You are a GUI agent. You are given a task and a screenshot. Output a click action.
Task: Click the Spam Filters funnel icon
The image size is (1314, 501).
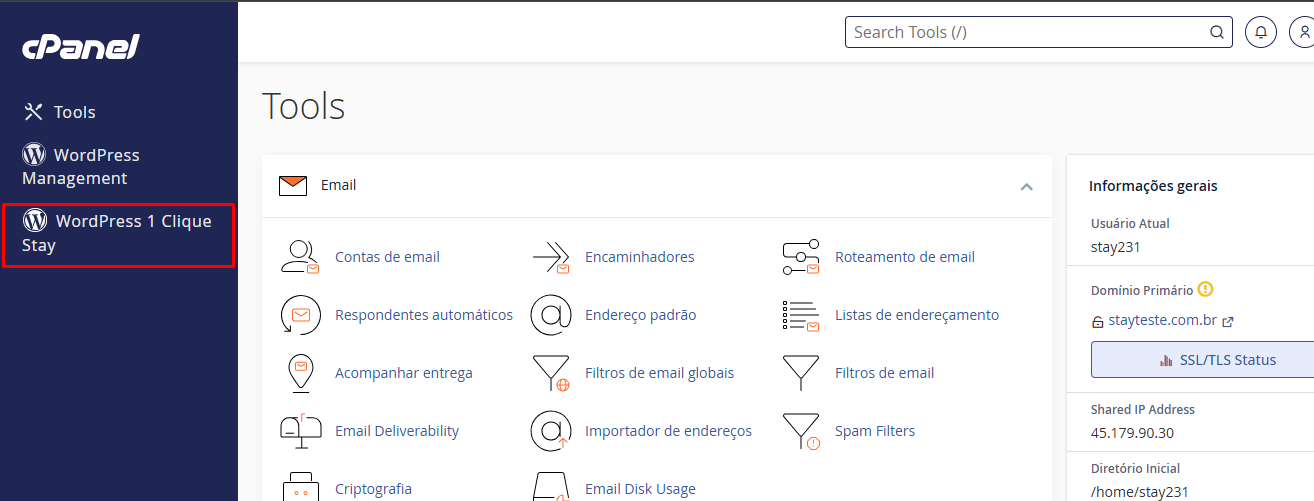coord(800,431)
